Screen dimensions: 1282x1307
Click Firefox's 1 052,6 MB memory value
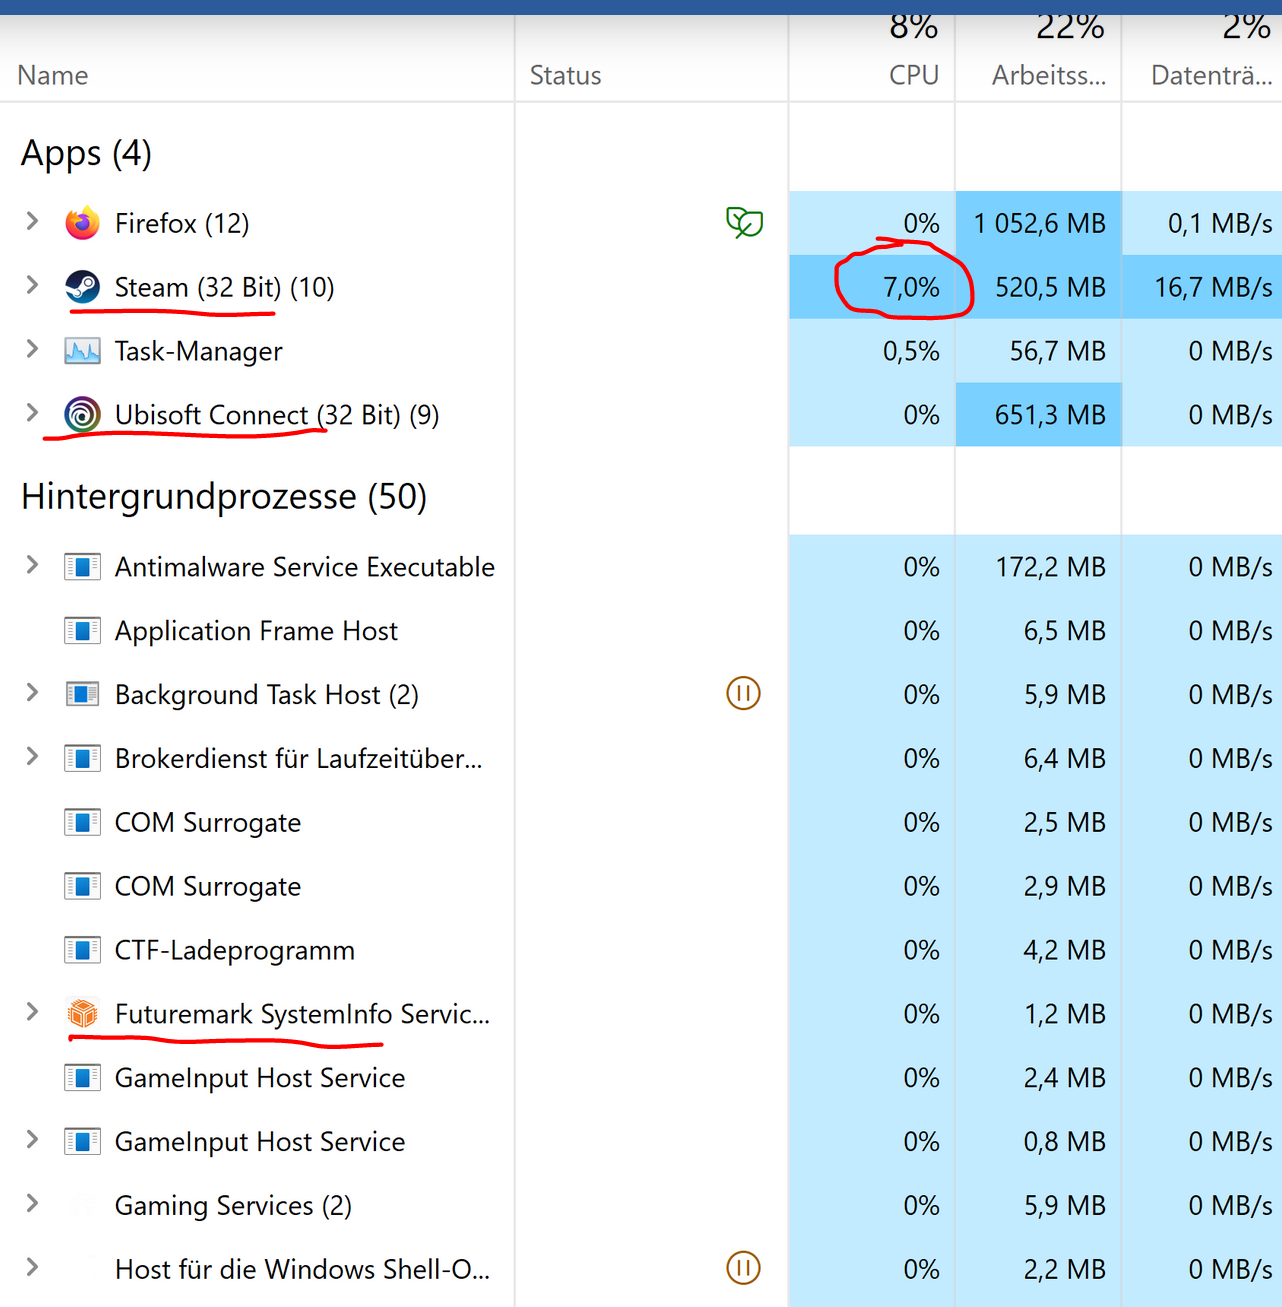[1040, 223]
